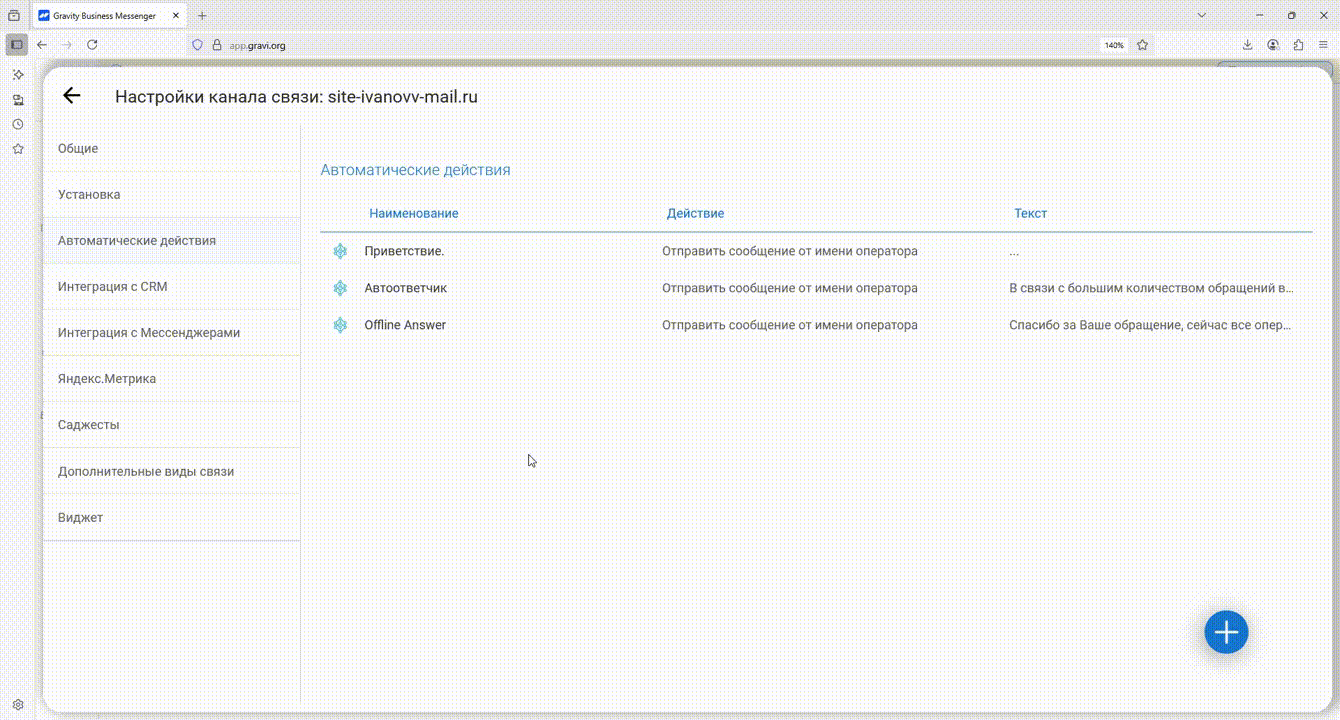Open the AI chatbot sparkle sidebar icon

(18, 75)
